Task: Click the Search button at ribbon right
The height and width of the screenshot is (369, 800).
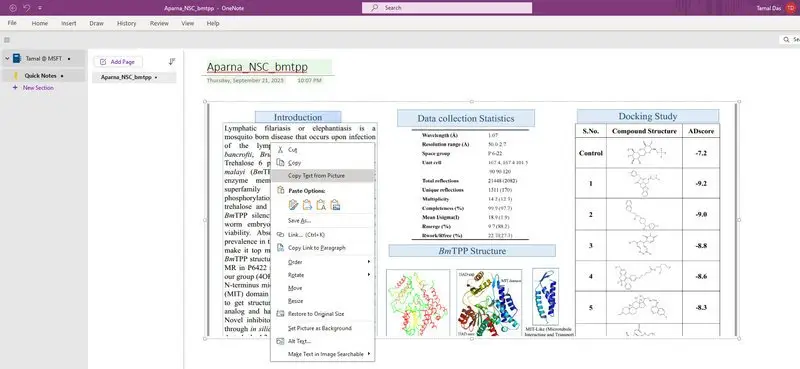Action: click(790, 40)
